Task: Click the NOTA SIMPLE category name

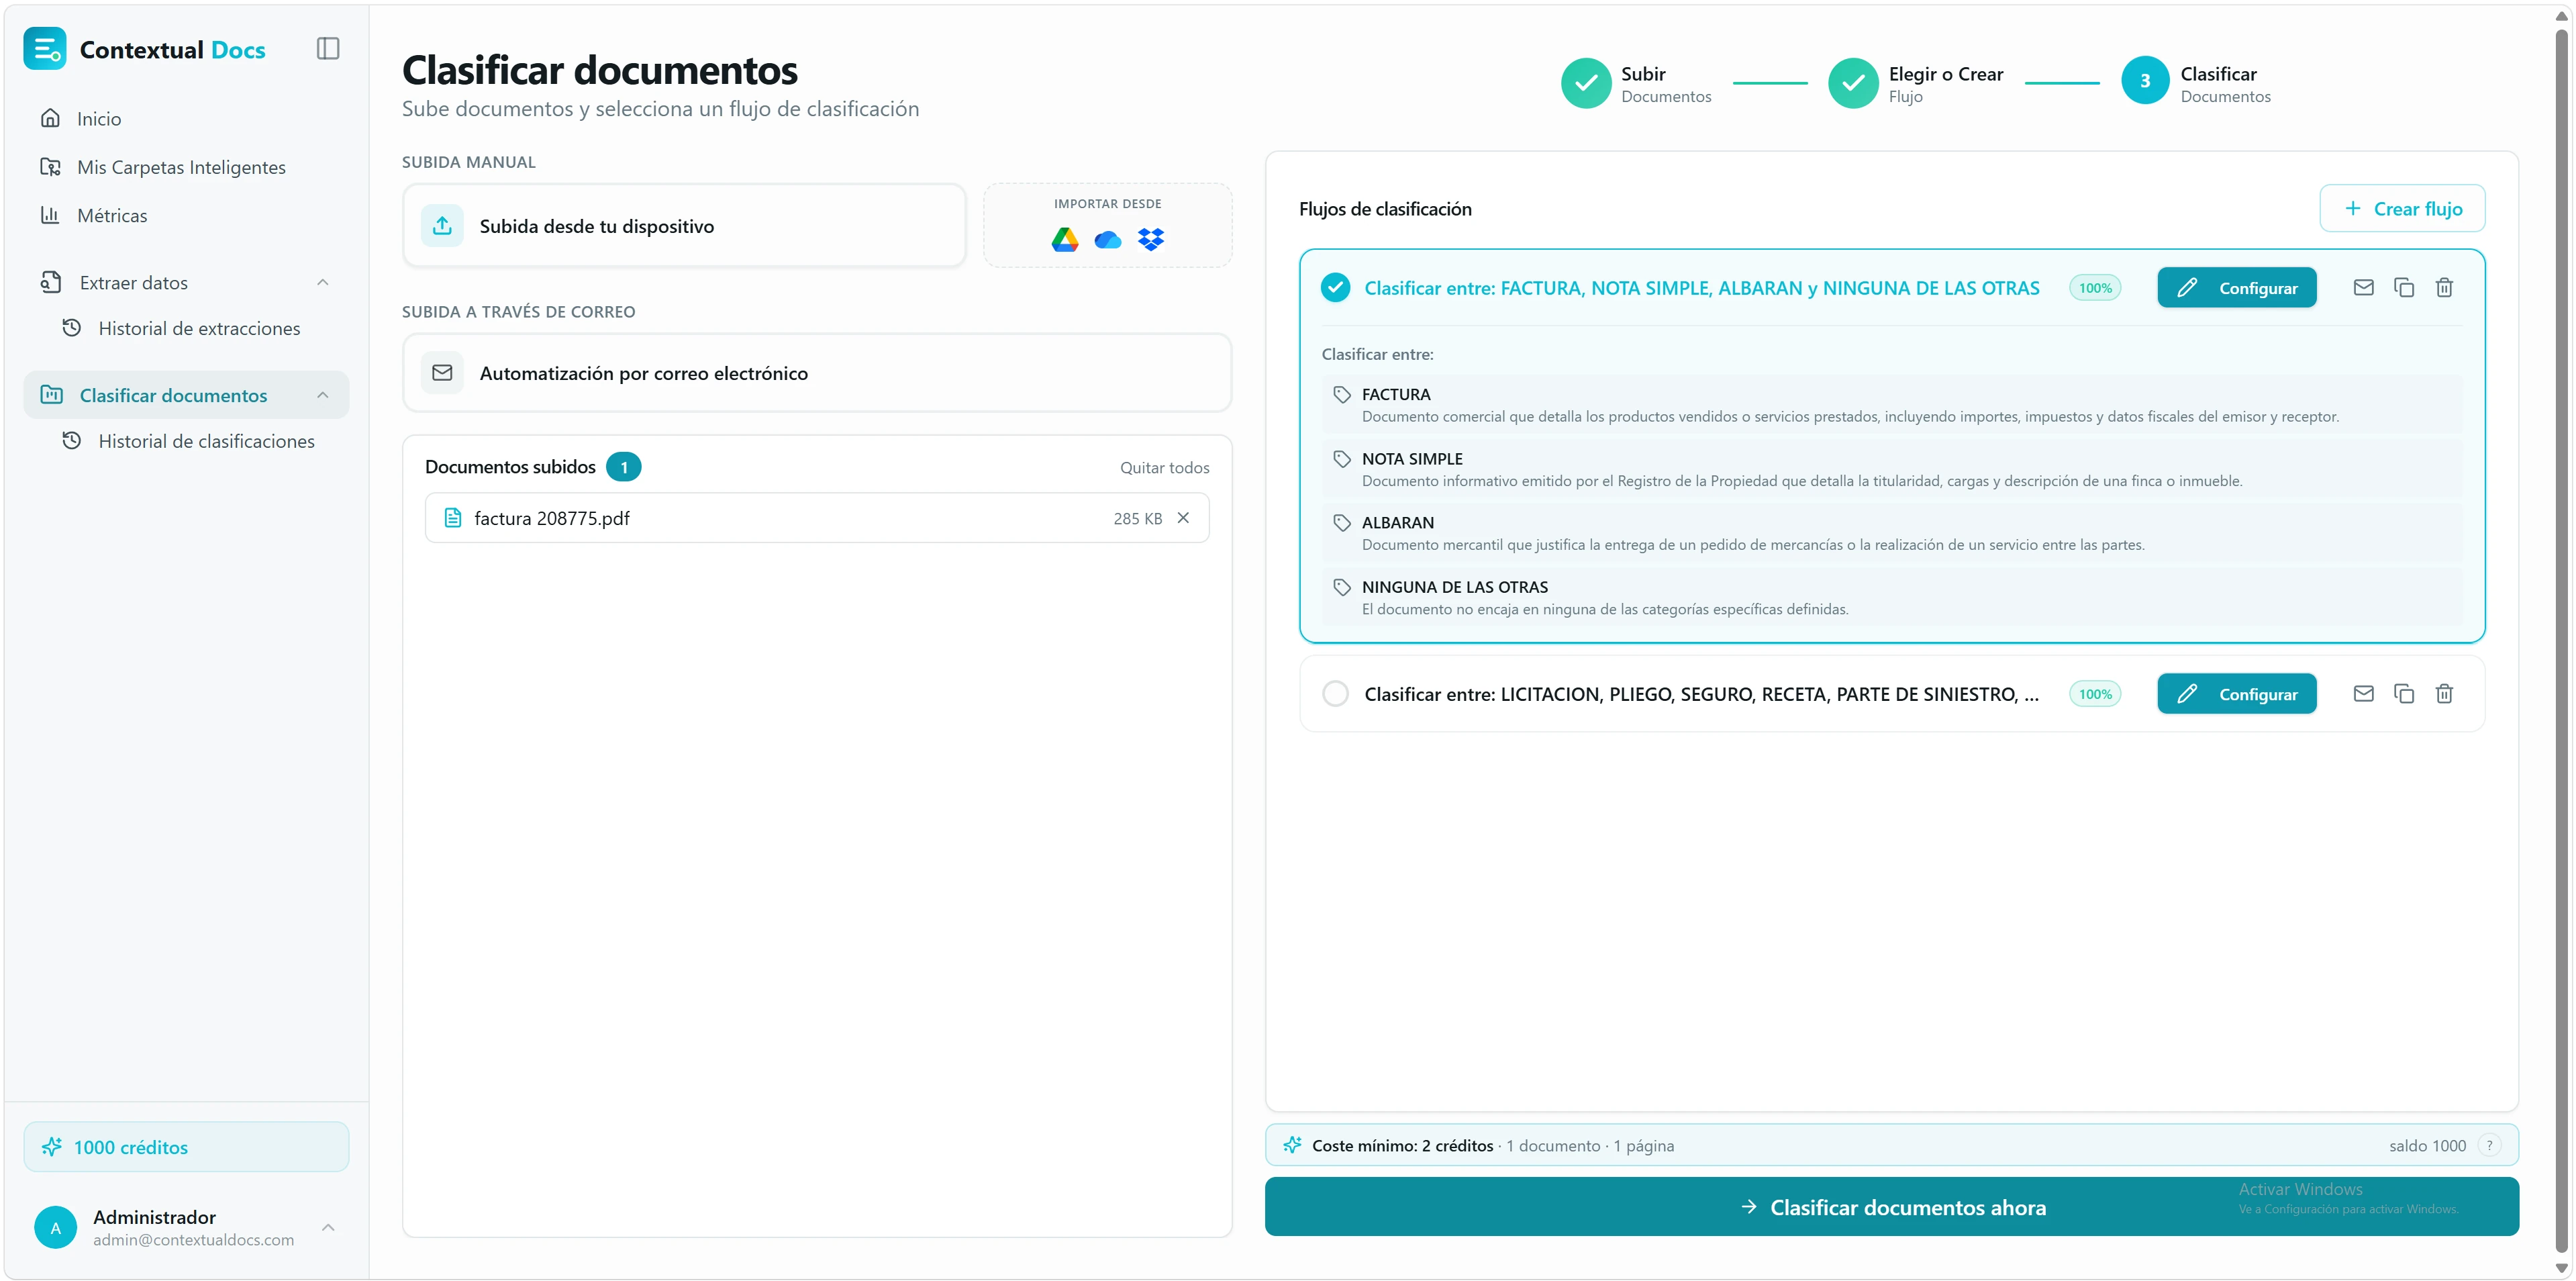Action: coord(1412,459)
